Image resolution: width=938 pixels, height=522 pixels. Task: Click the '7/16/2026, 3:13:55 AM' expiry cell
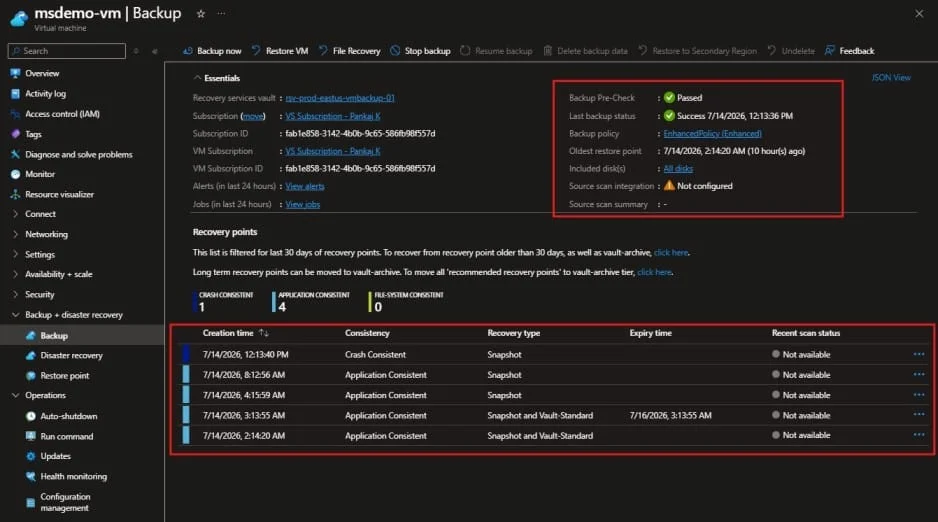pos(671,416)
